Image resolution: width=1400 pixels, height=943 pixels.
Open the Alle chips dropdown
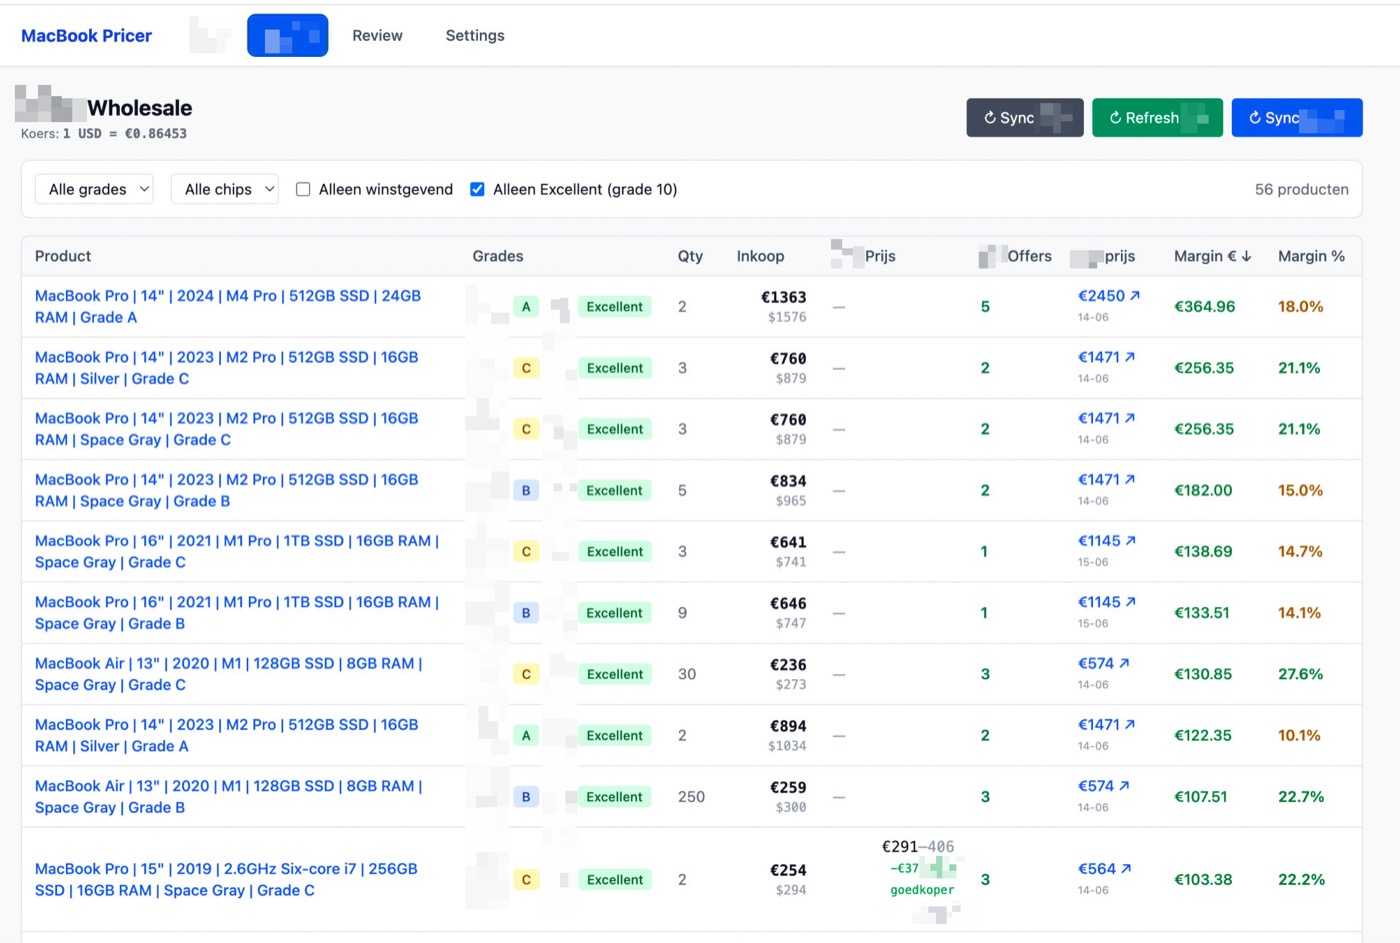tap(225, 189)
